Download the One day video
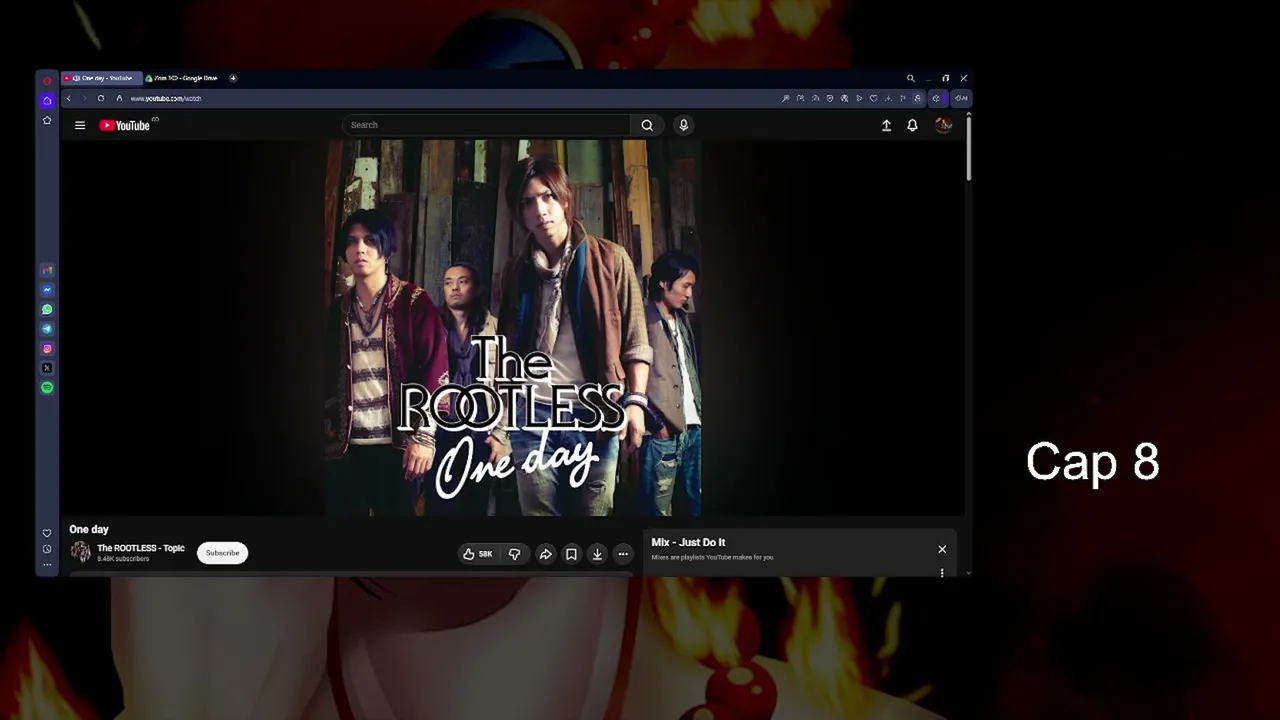 click(x=597, y=554)
